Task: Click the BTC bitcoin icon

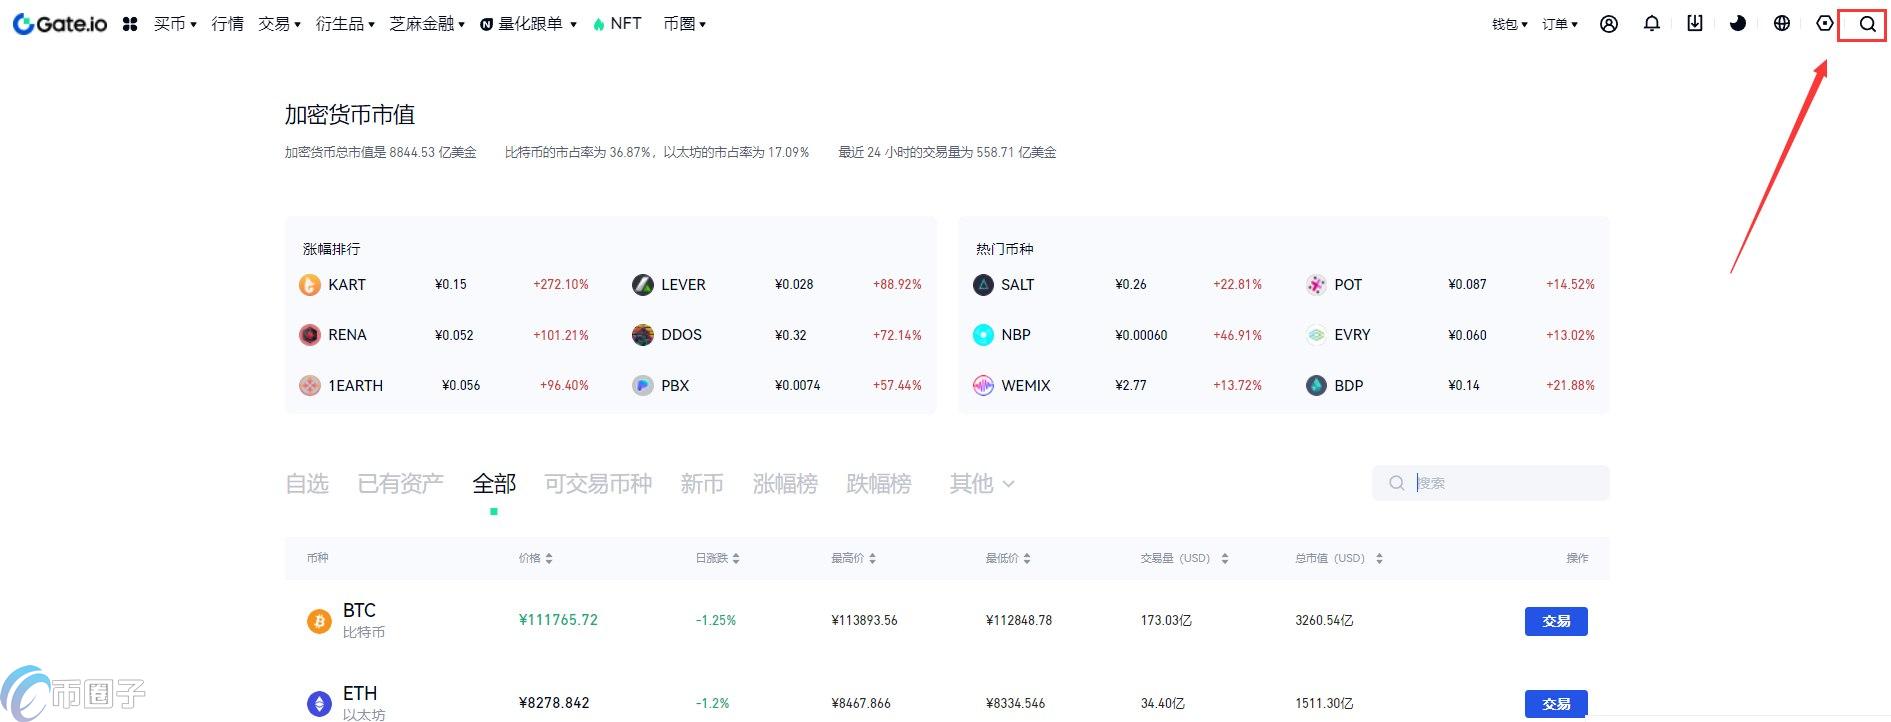Action: 319,622
